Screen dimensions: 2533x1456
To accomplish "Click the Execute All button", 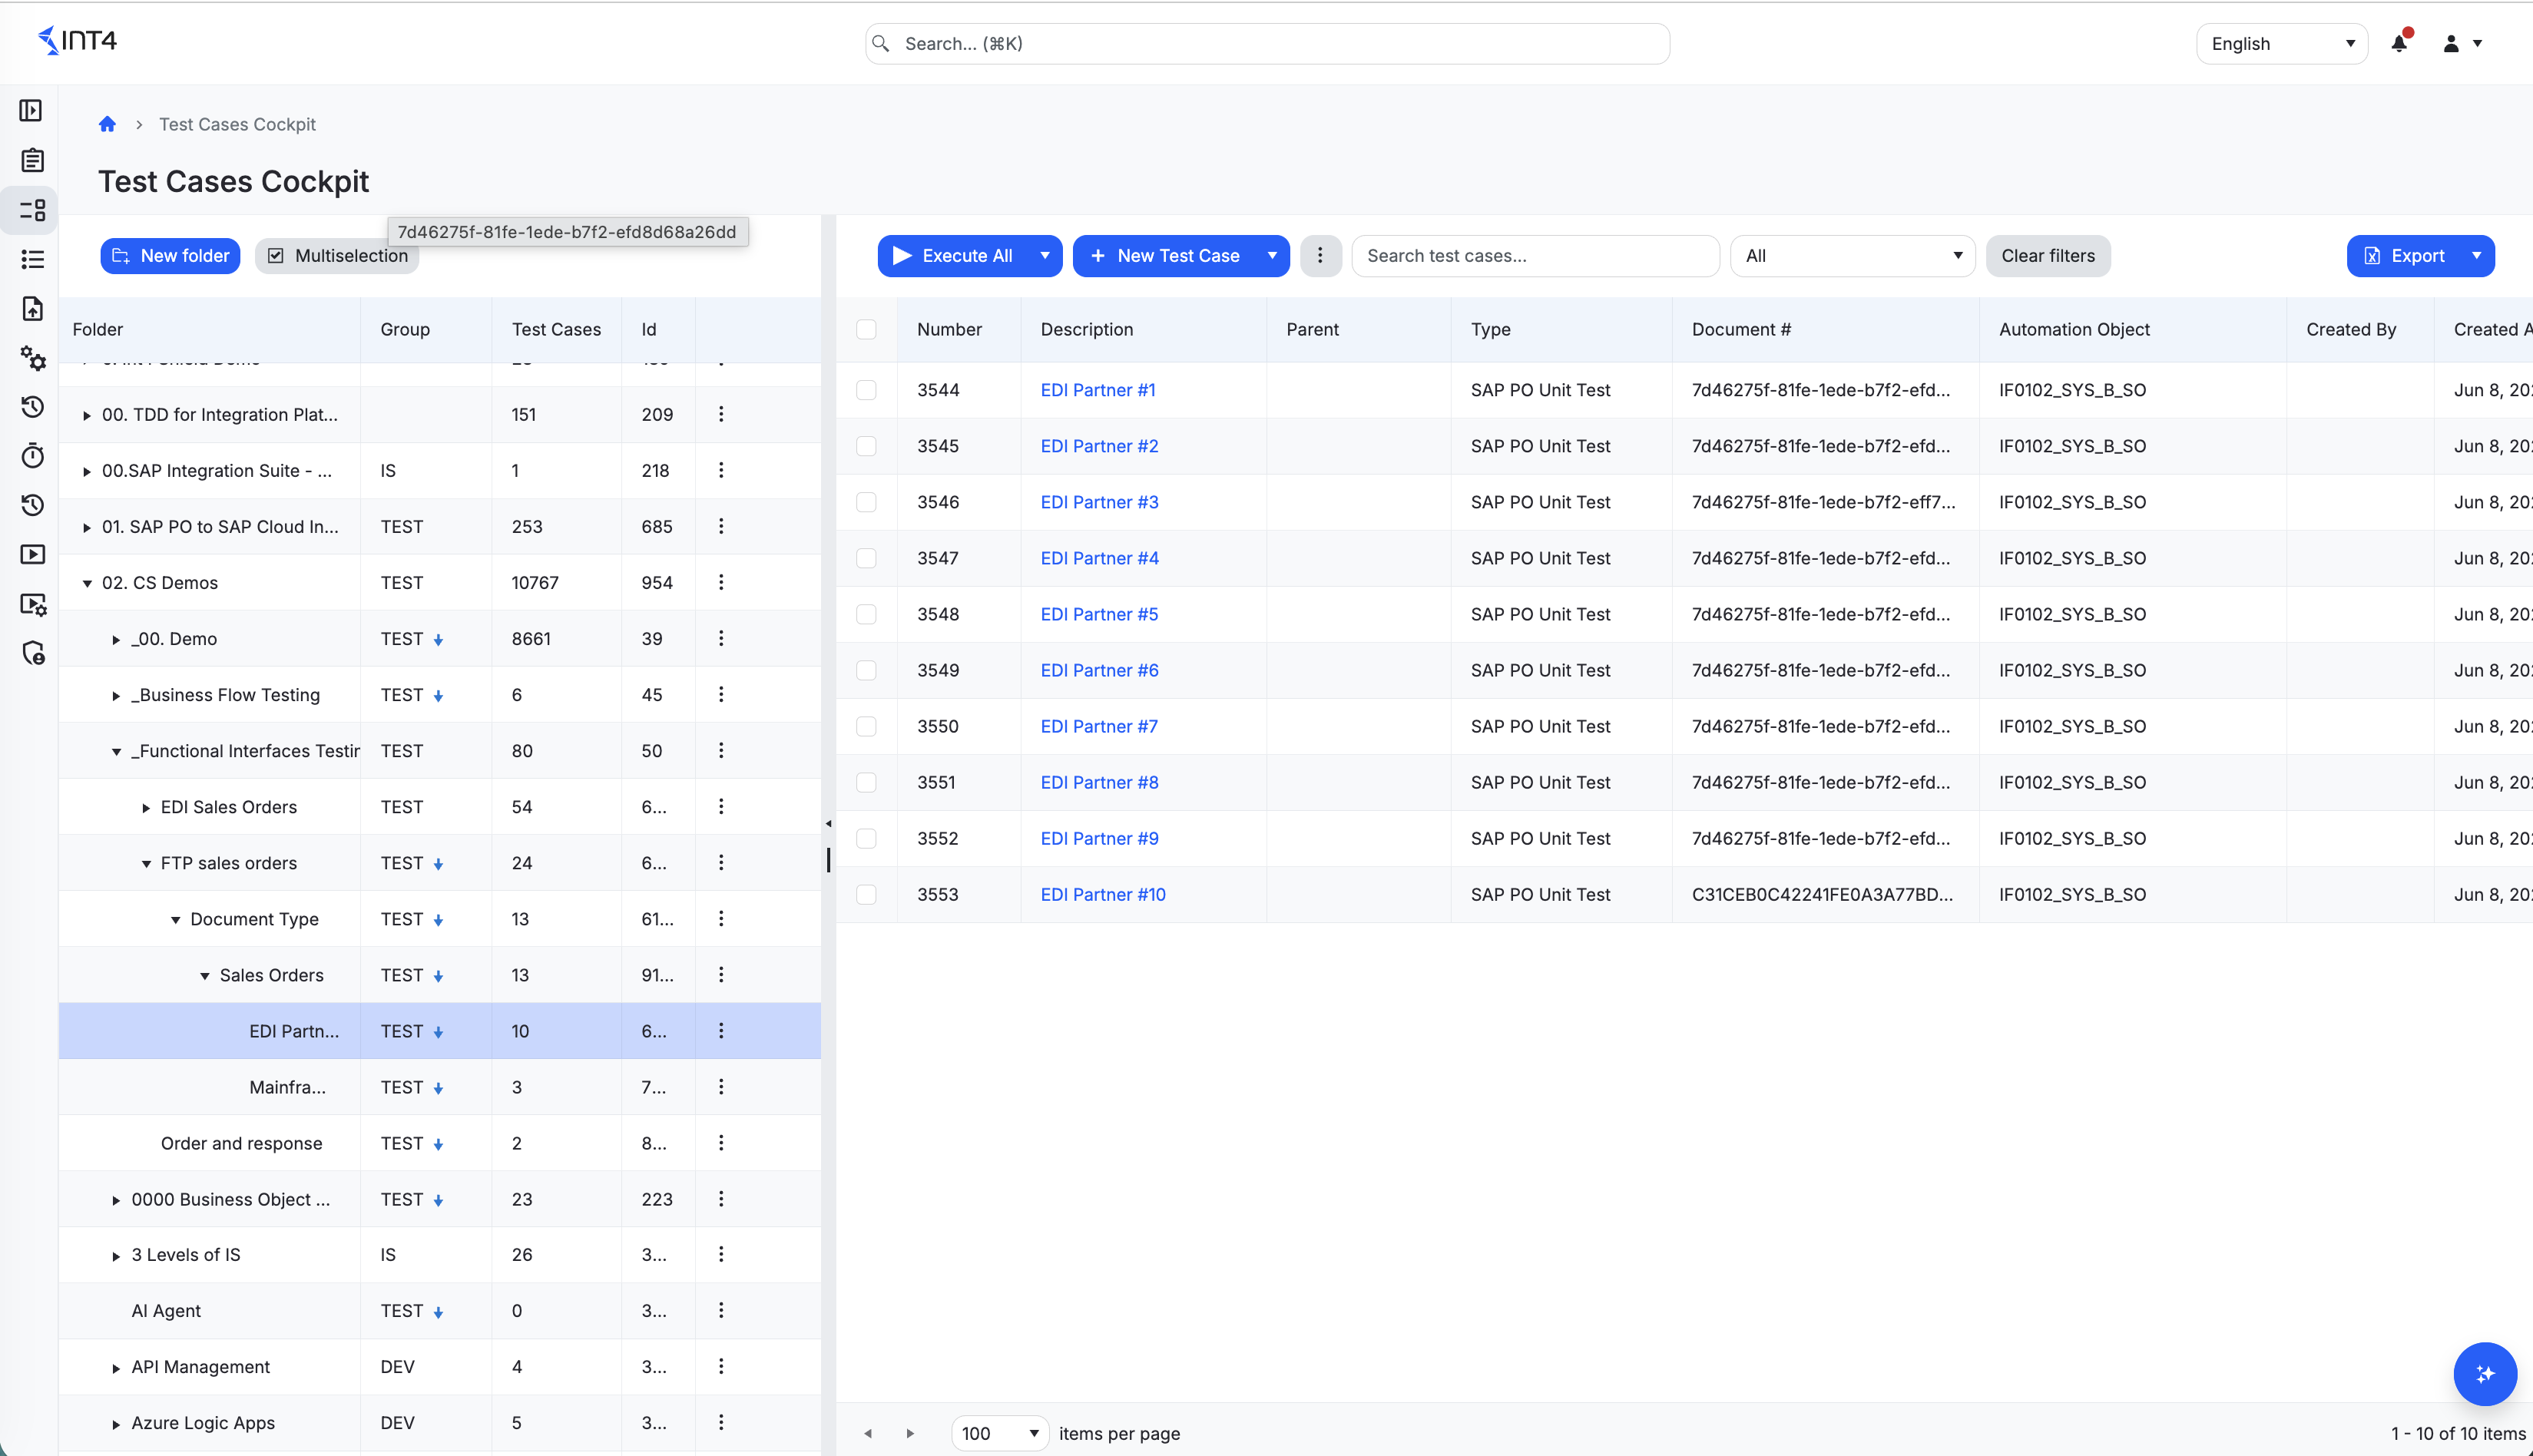I will coord(953,256).
